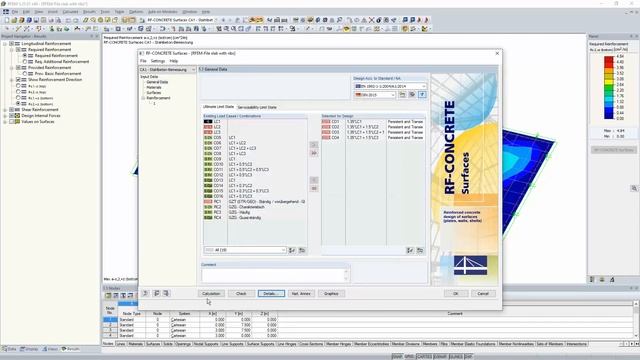
Task: Click add-selected single arrow between load lists
Action: (x=314, y=145)
